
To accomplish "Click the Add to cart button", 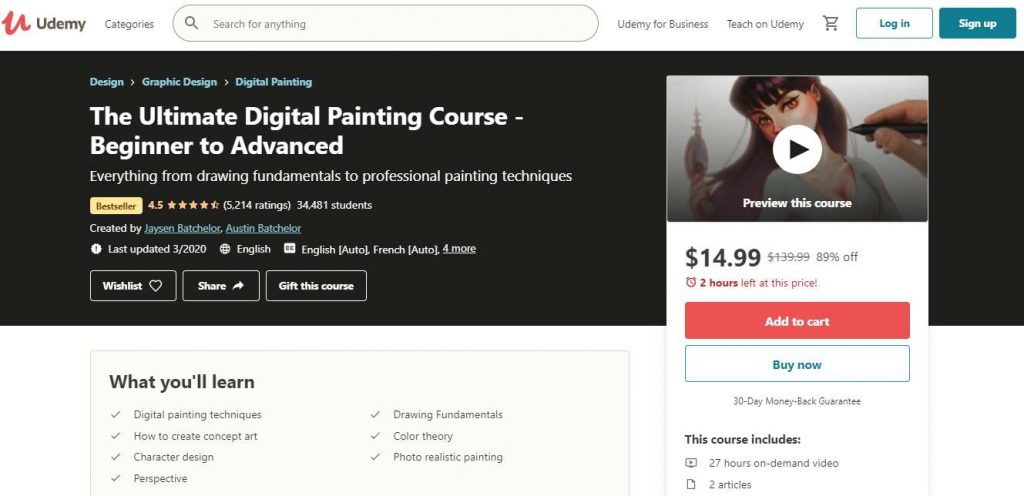I will 797,321.
